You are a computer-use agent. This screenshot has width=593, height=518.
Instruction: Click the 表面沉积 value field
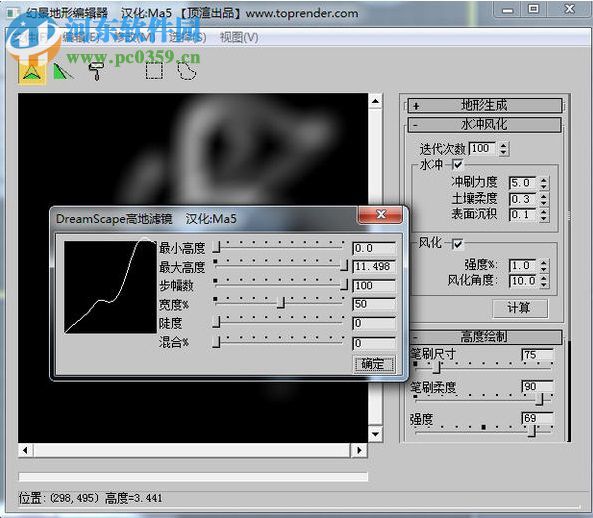pyautogui.click(x=523, y=215)
